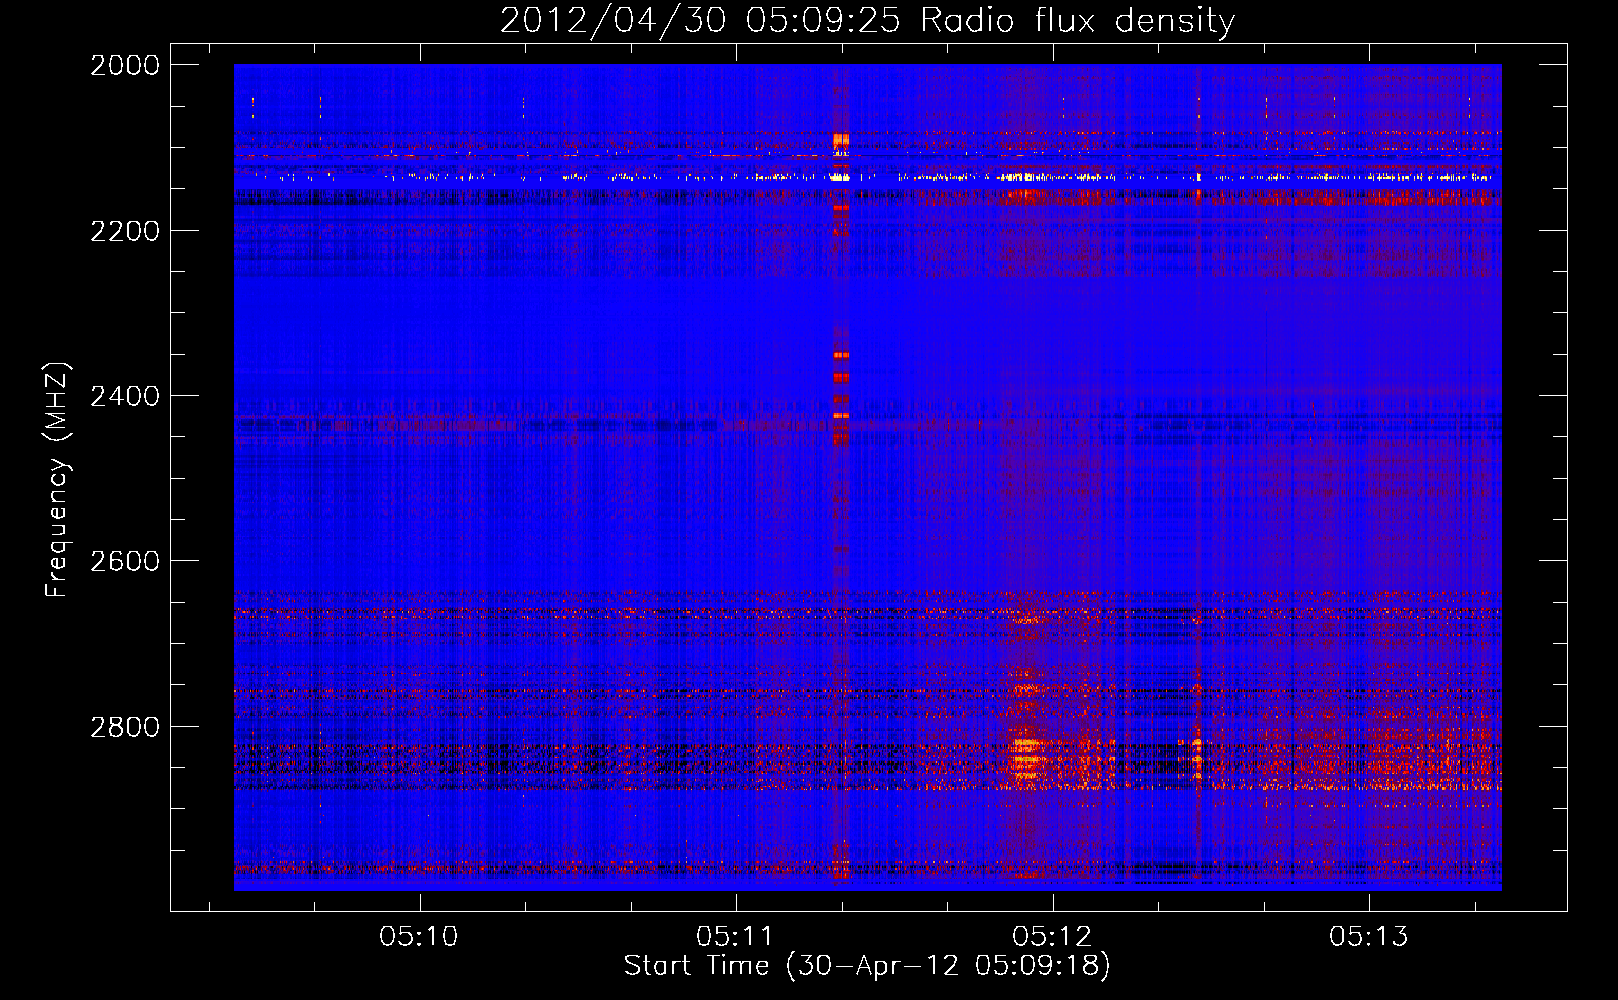Click the 'Frequency (MHZ)' axis title

pyautogui.click(x=58, y=480)
